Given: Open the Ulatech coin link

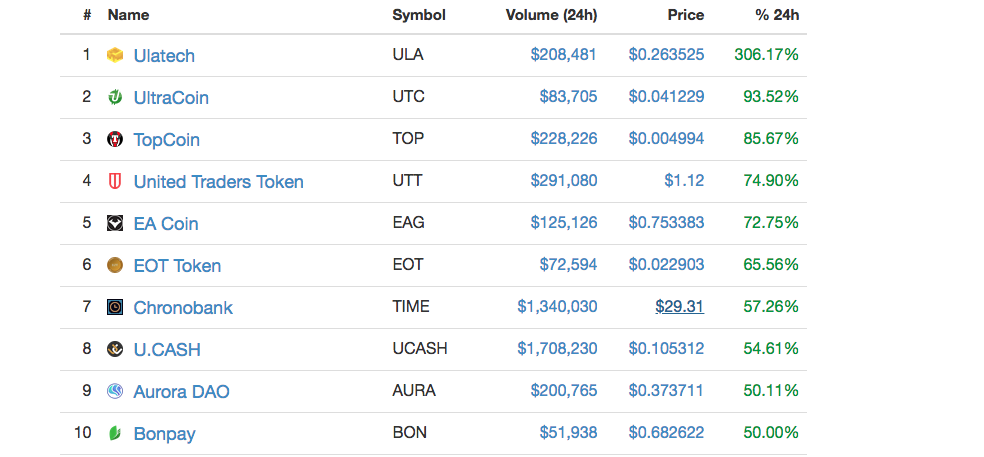Looking at the screenshot, I should click(164, 56).
